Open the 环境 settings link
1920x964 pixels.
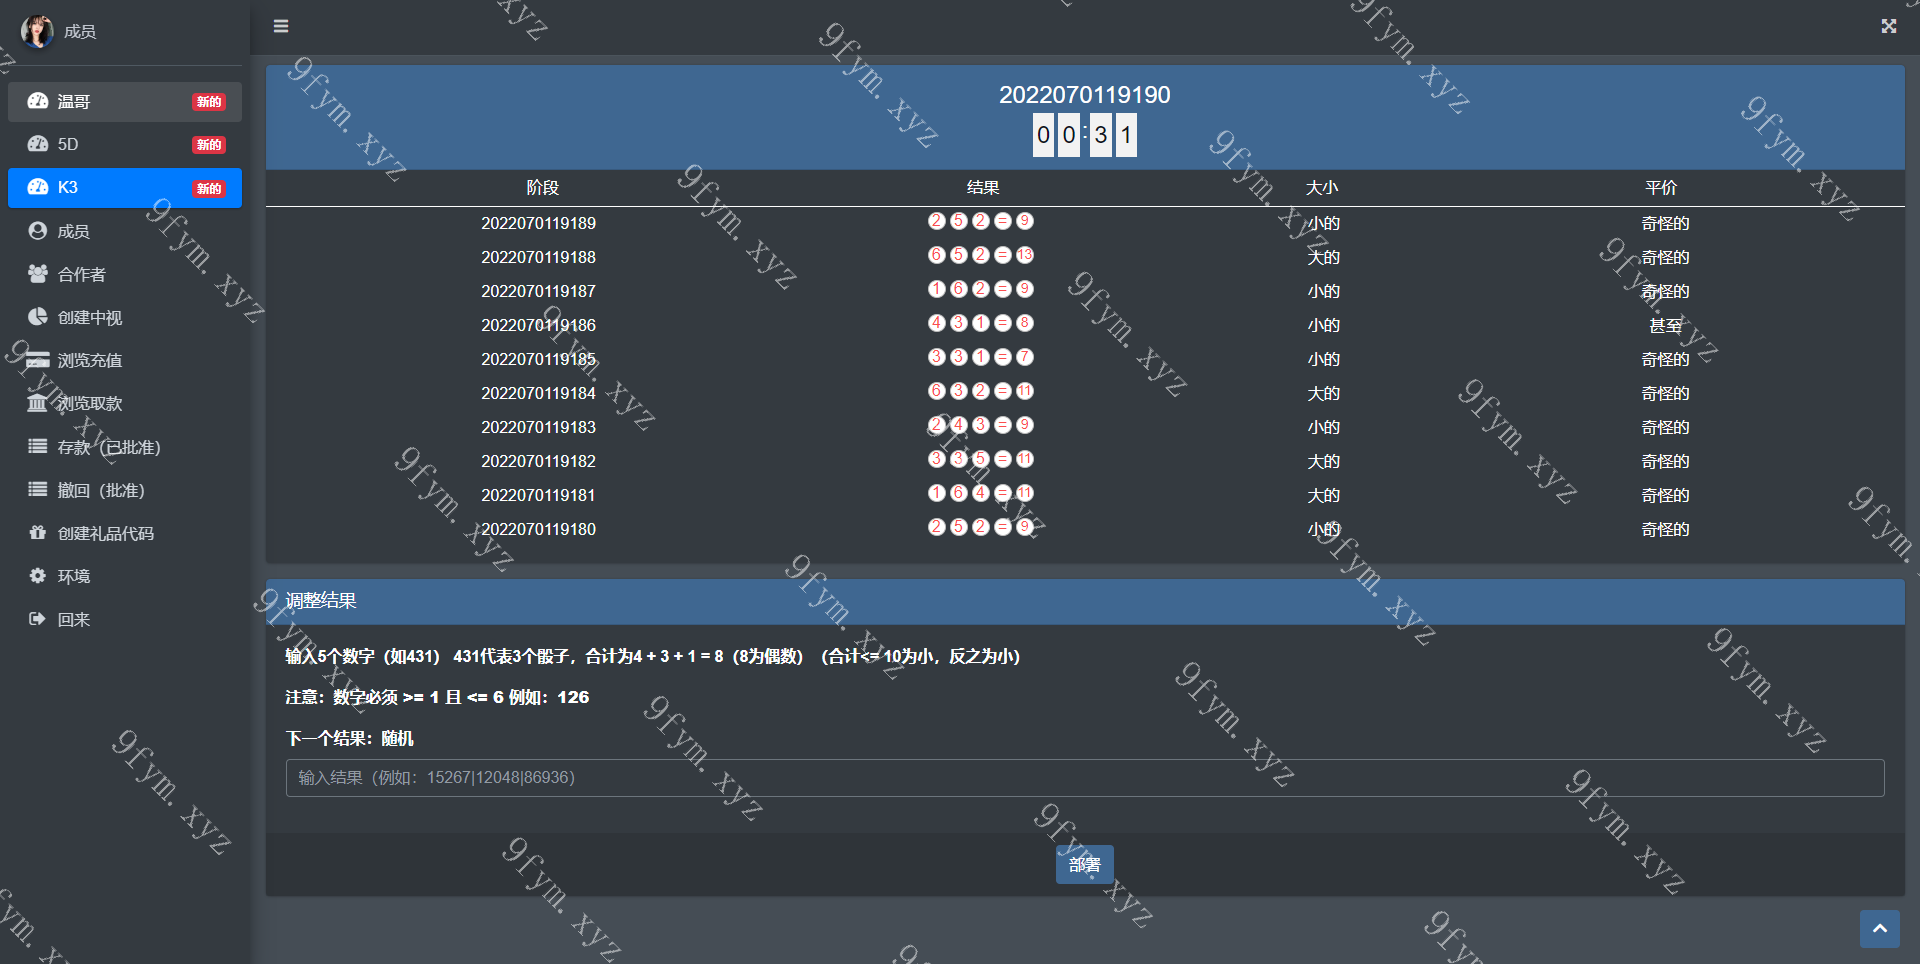(x=125, y=576)
